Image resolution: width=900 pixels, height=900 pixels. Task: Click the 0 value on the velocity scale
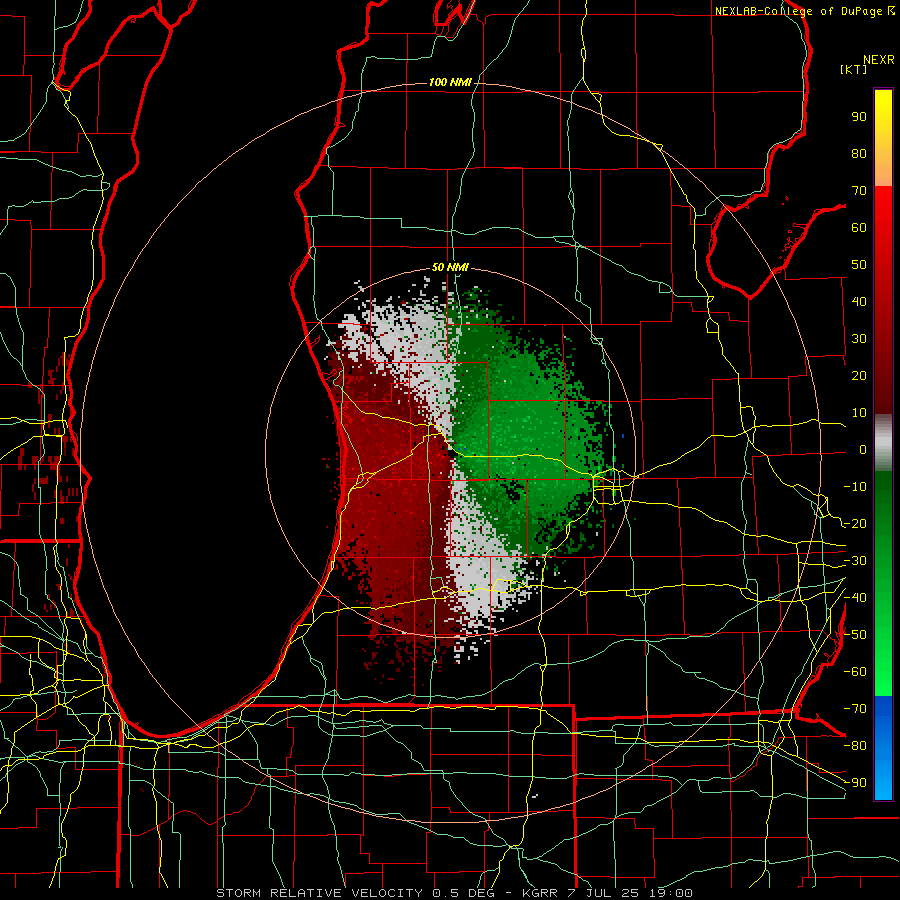(x=863, y=450)
